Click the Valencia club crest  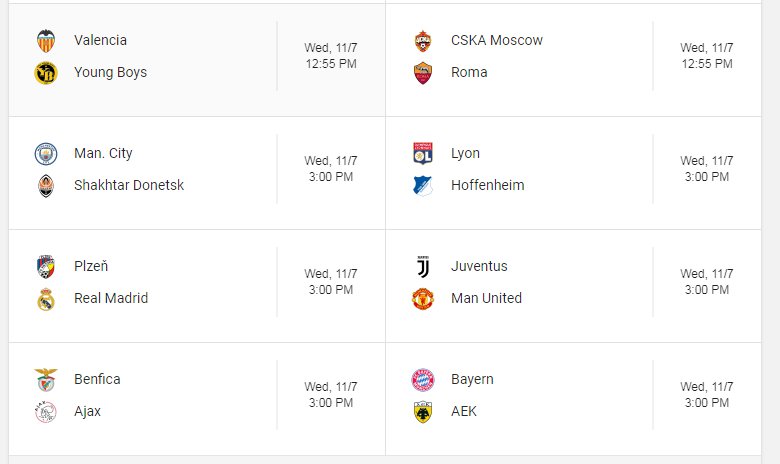click(46, 41)
